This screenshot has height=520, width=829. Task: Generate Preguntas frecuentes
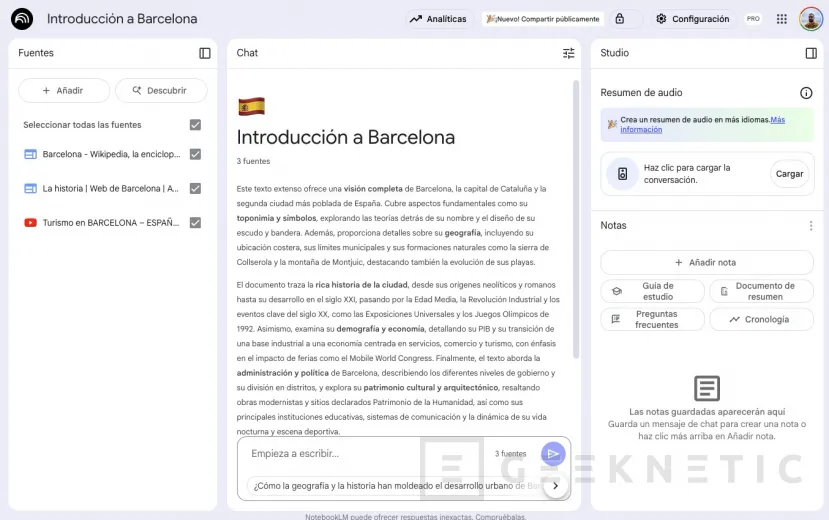(x=652, y=319)
